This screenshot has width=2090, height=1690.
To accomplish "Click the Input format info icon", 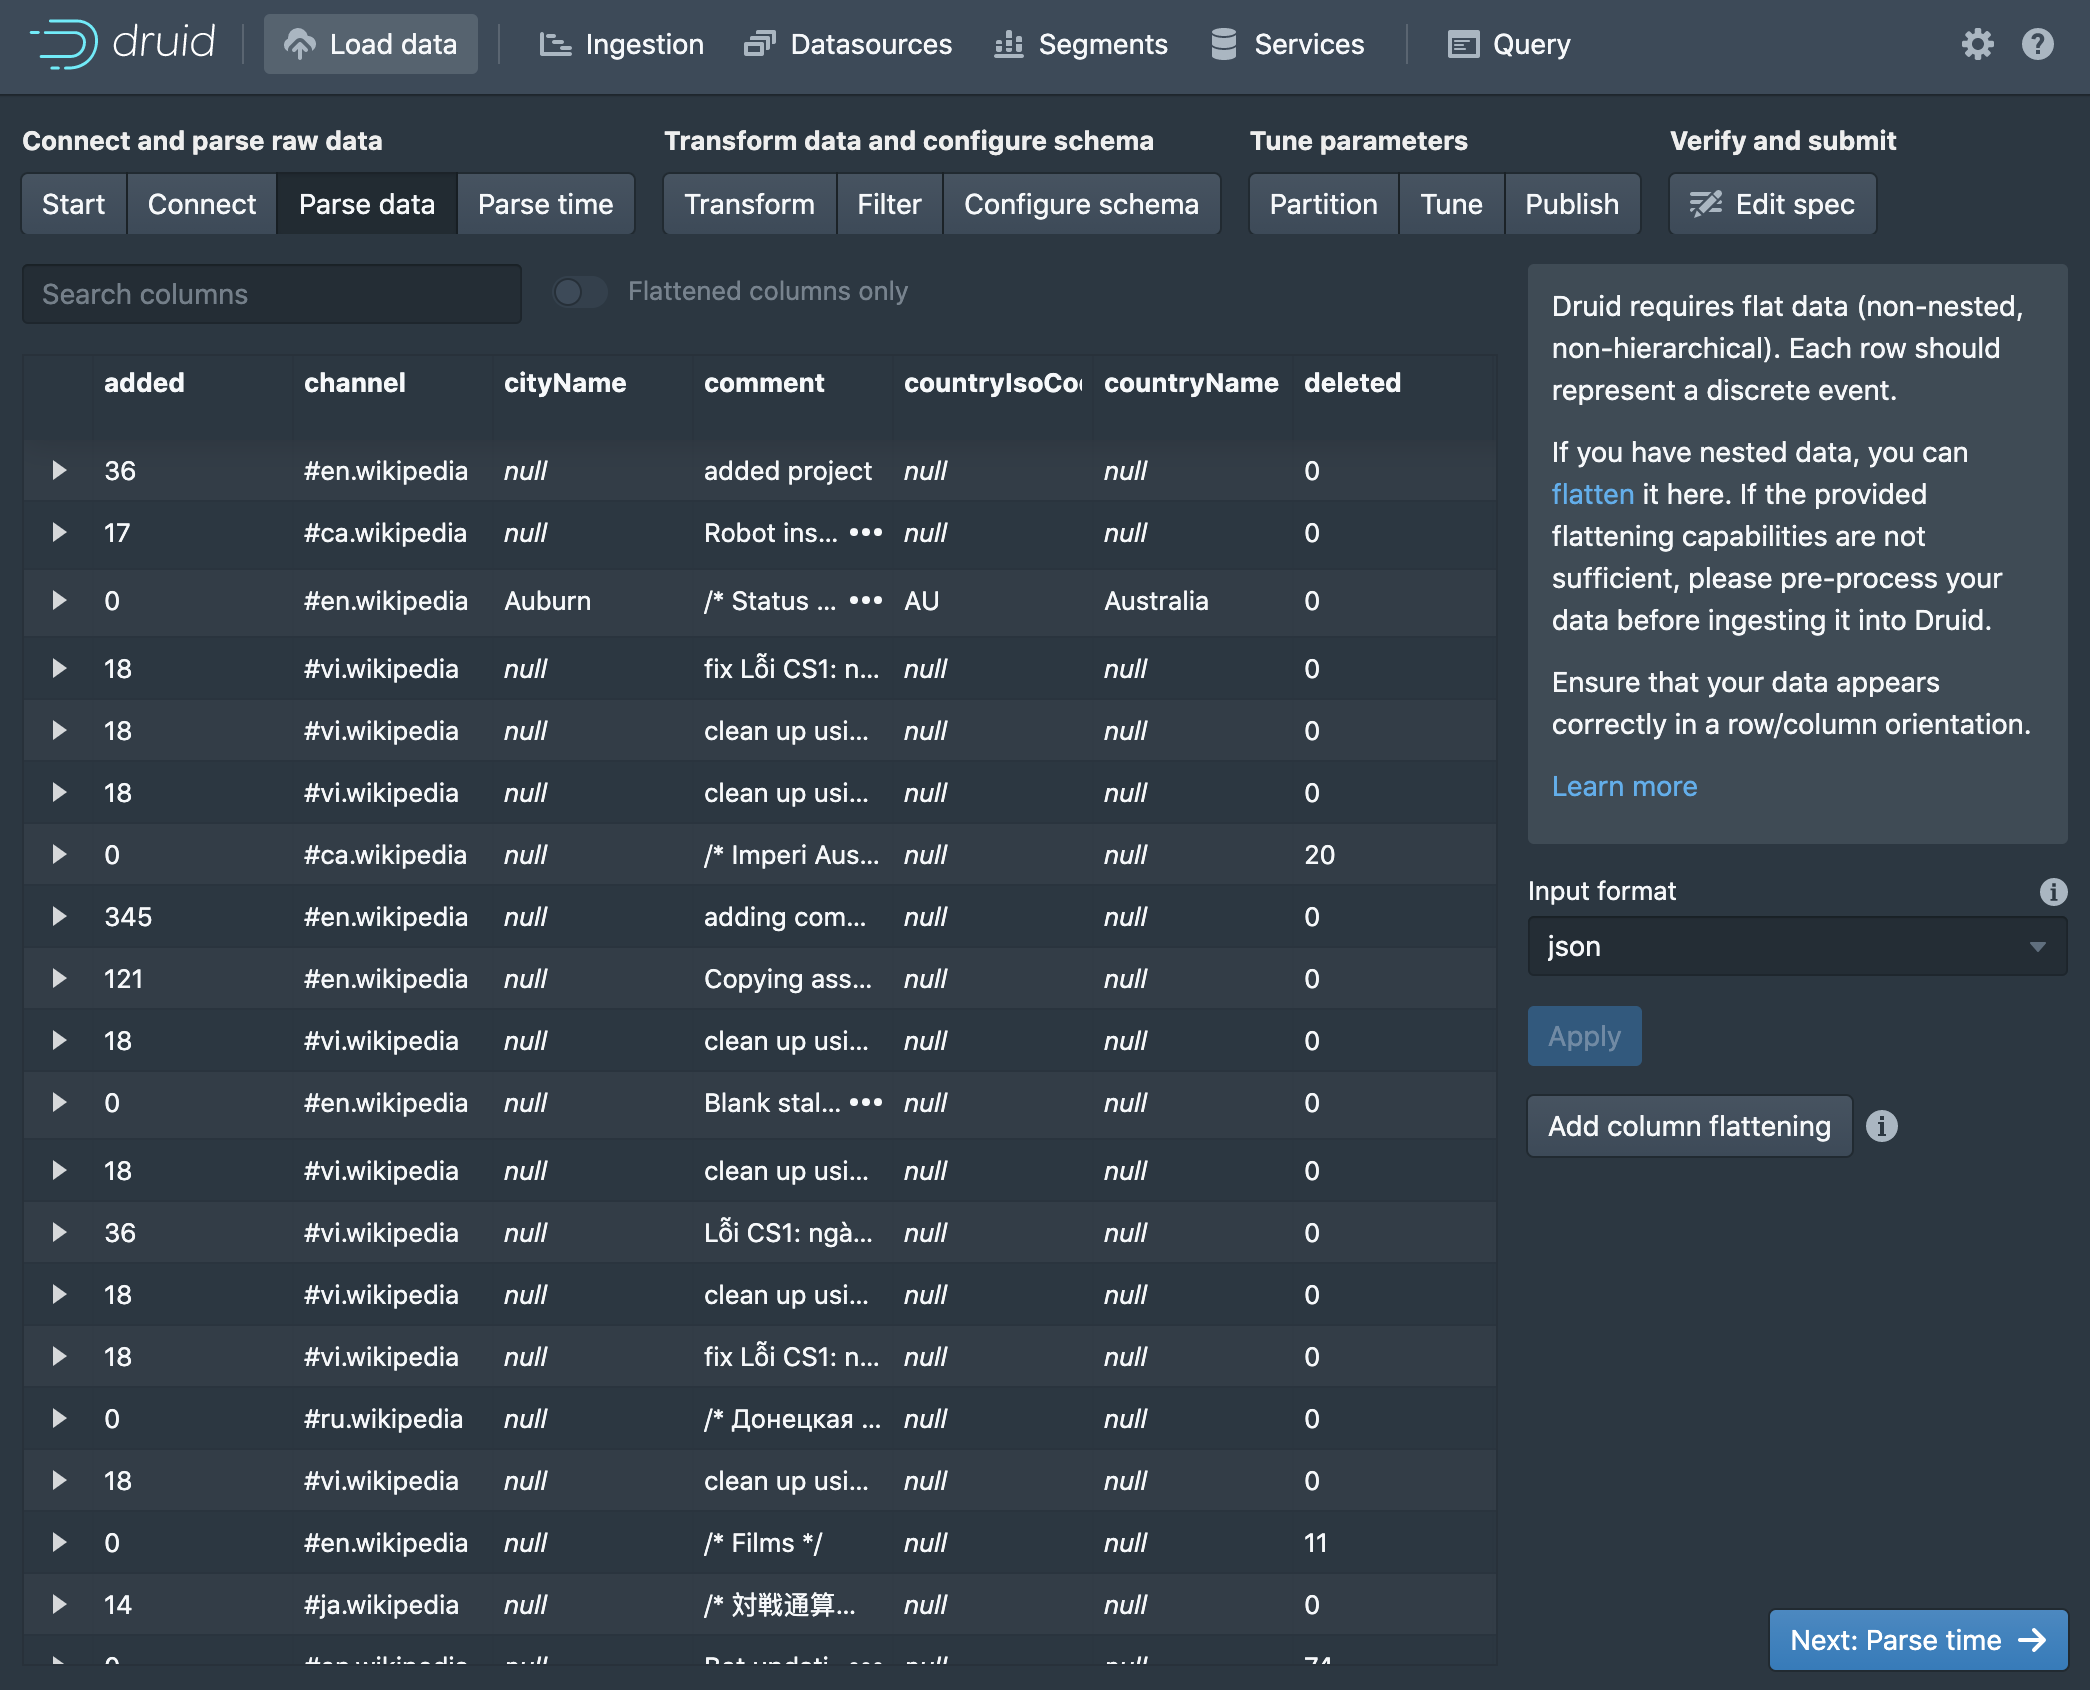I will click(2053, 891).
